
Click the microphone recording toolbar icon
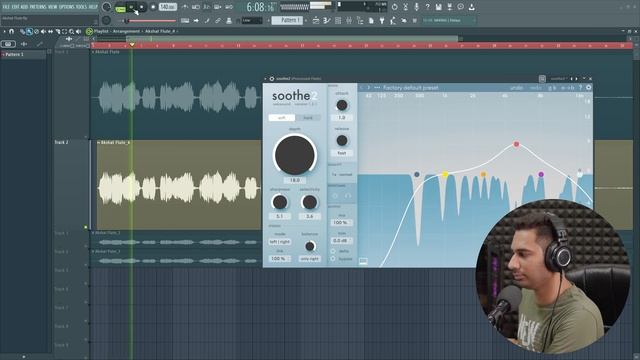(x=416, y=7)
